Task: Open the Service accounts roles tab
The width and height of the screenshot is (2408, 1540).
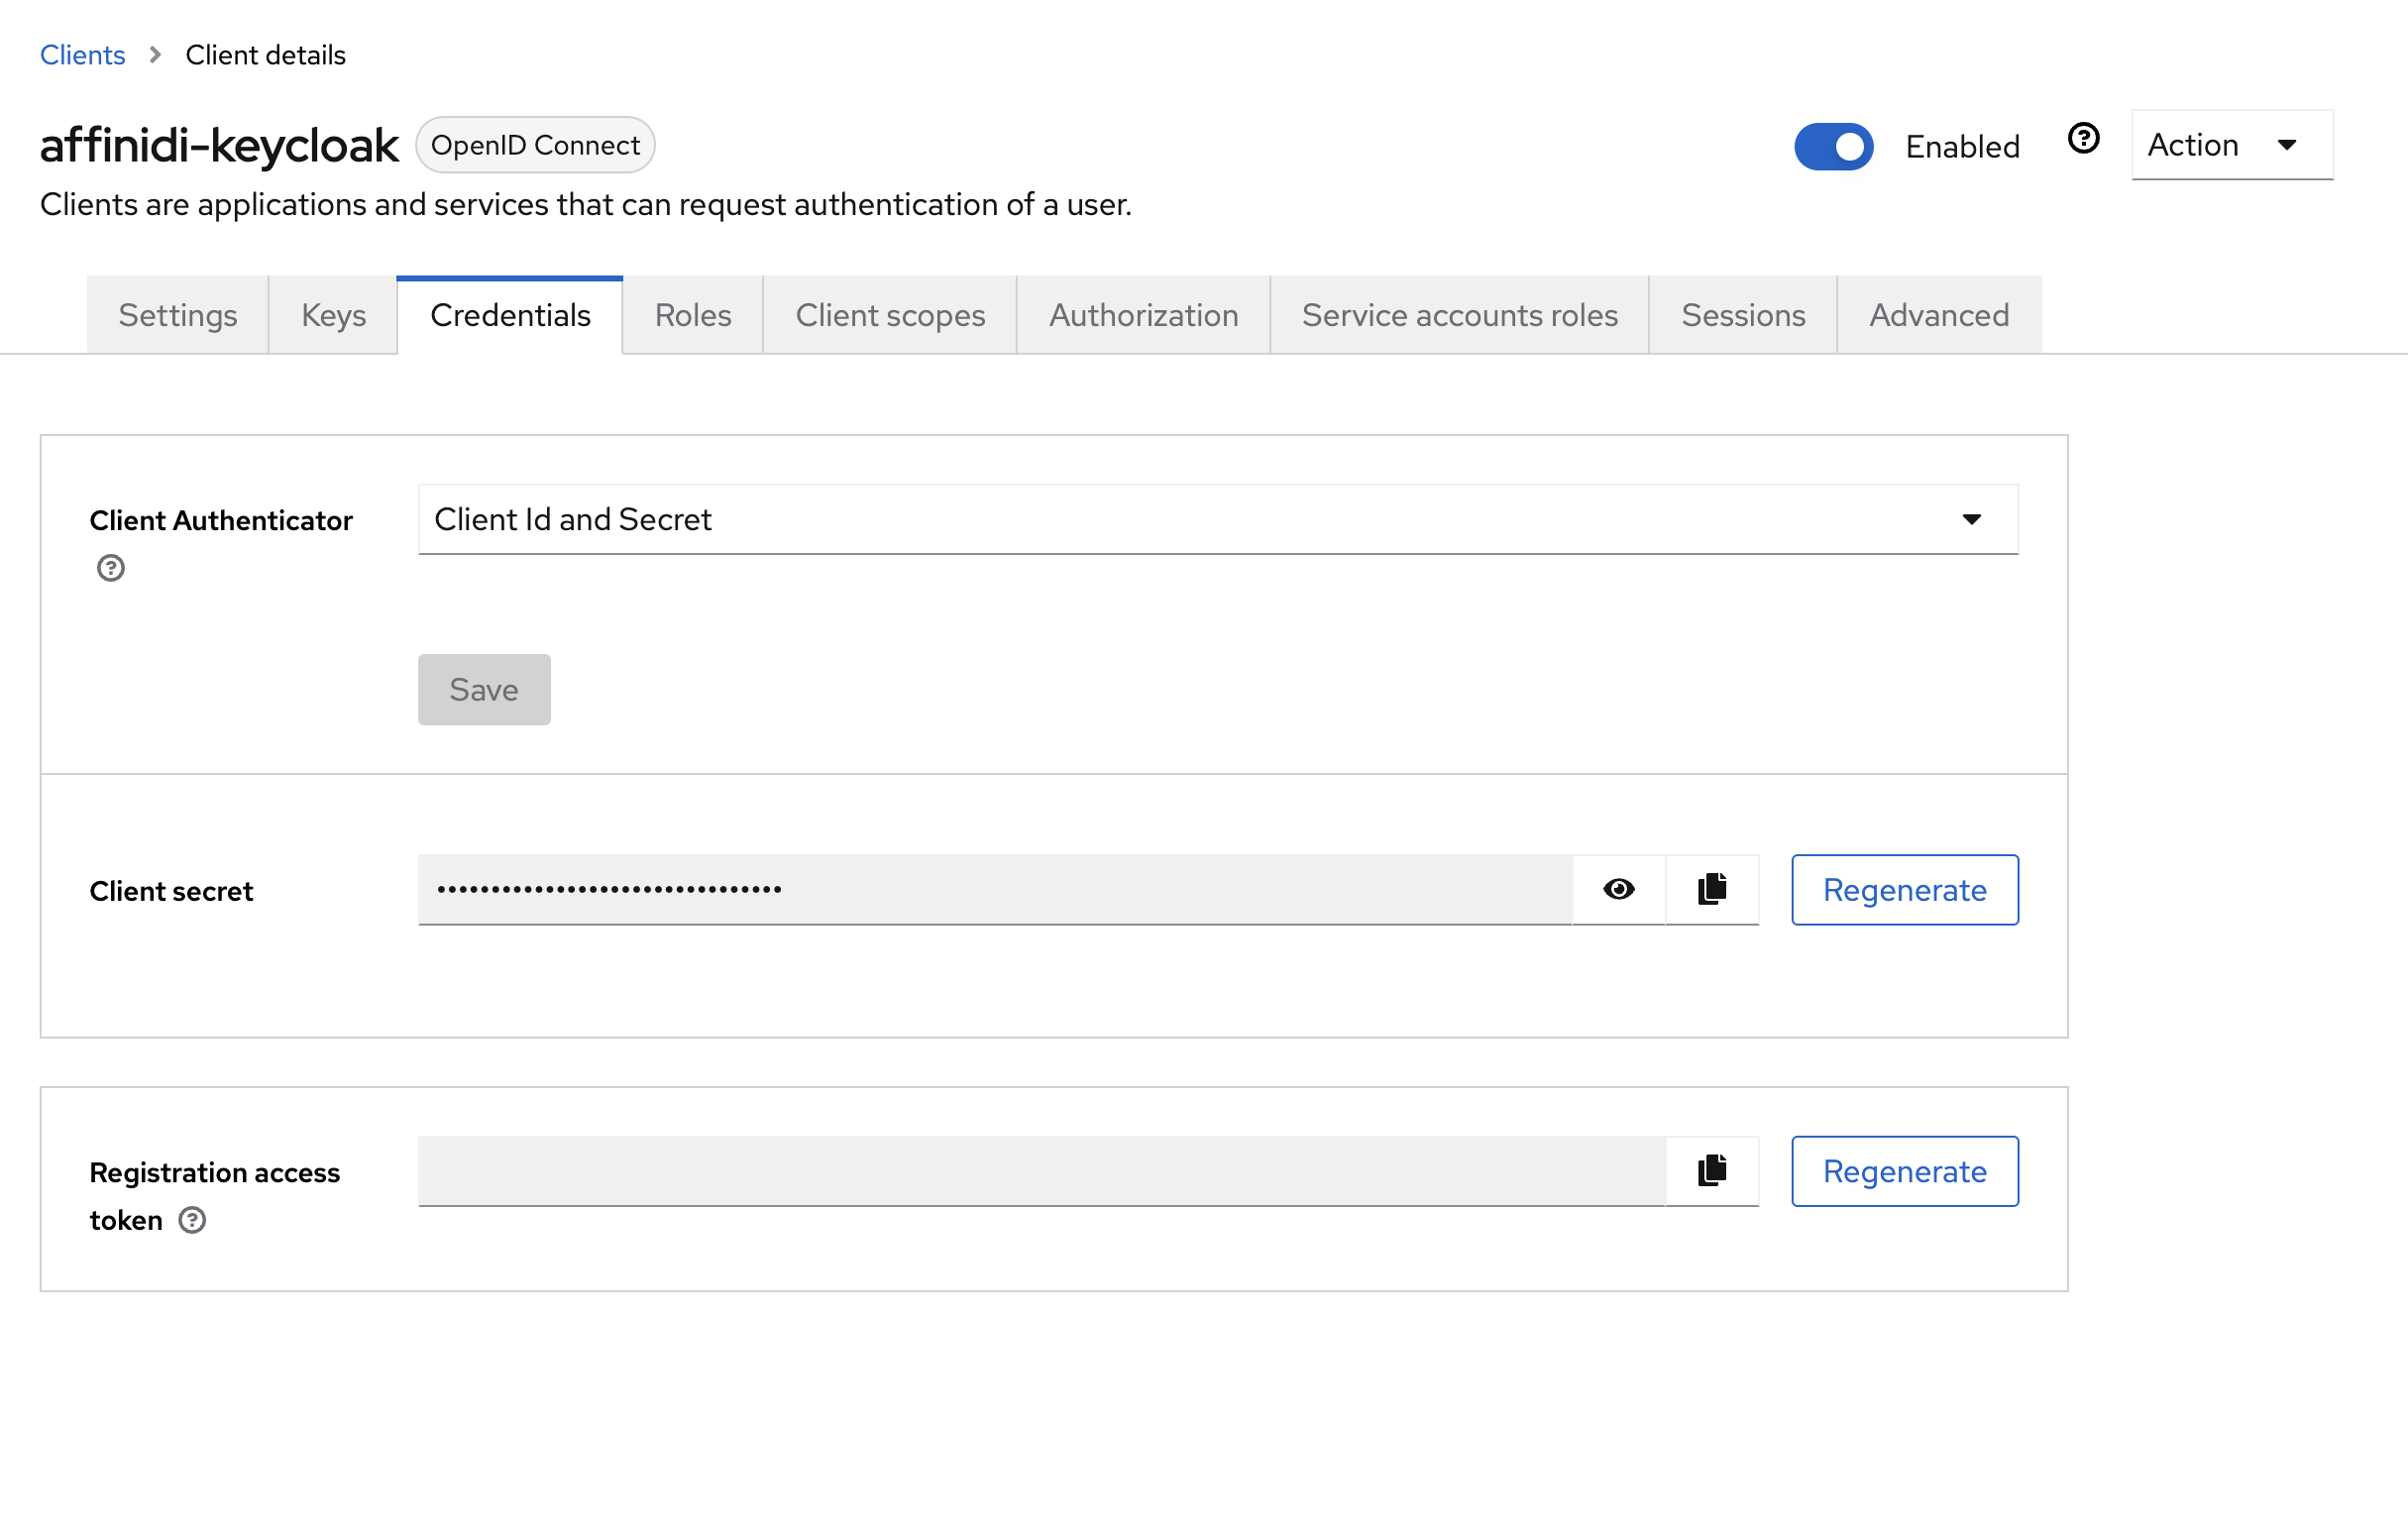Action: click(x=1459, y=315)
